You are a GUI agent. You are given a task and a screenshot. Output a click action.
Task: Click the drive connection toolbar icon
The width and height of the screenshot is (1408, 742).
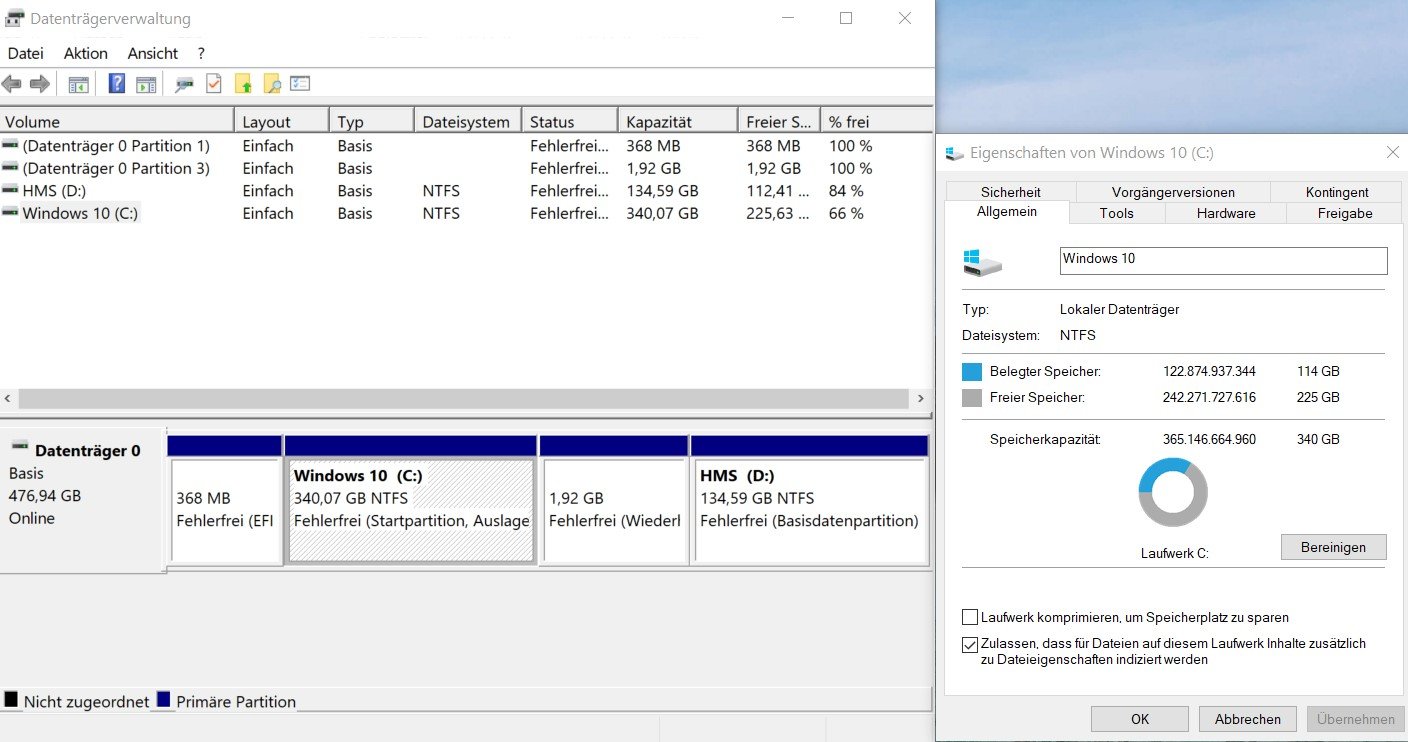[x=184, y=84]
